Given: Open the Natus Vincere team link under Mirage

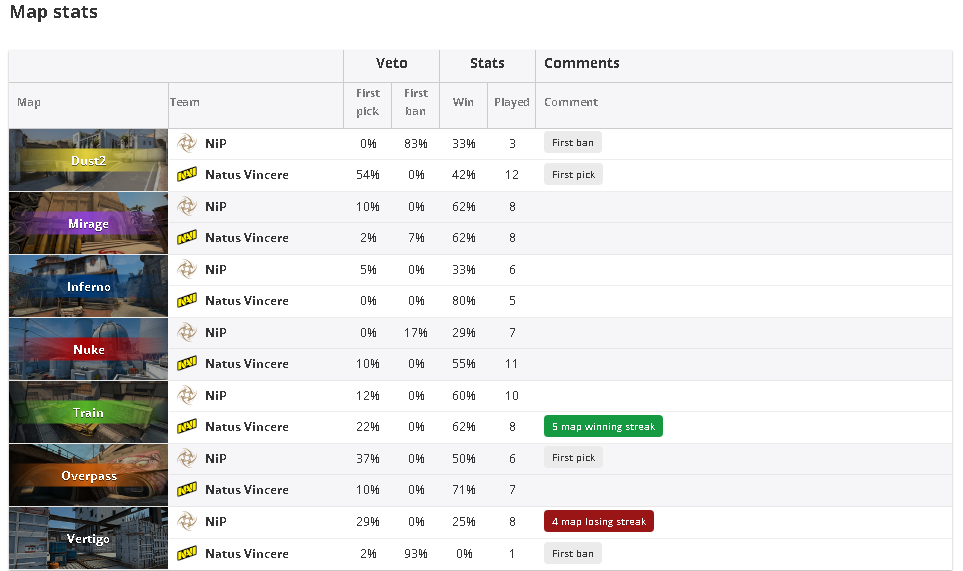Looking at the screenshot, I should click(x=246, y=238).
